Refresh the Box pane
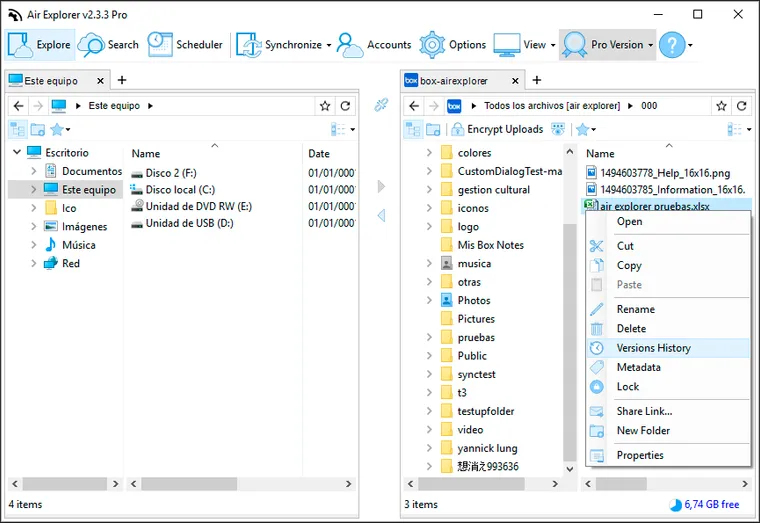This screenshot has width=760, height=523. [742, 106]
